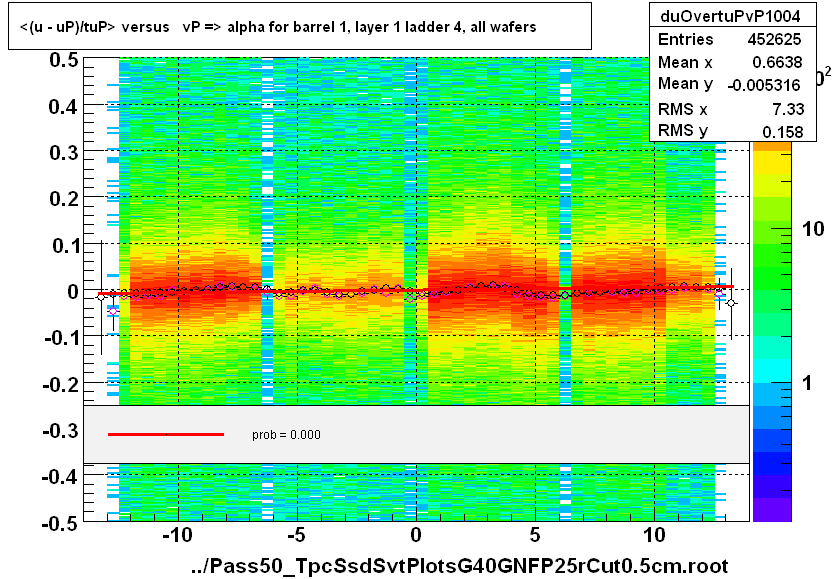833x579 pixels.
Task: Click the y-axis label -0.5
Action: [x=61, y=523]
